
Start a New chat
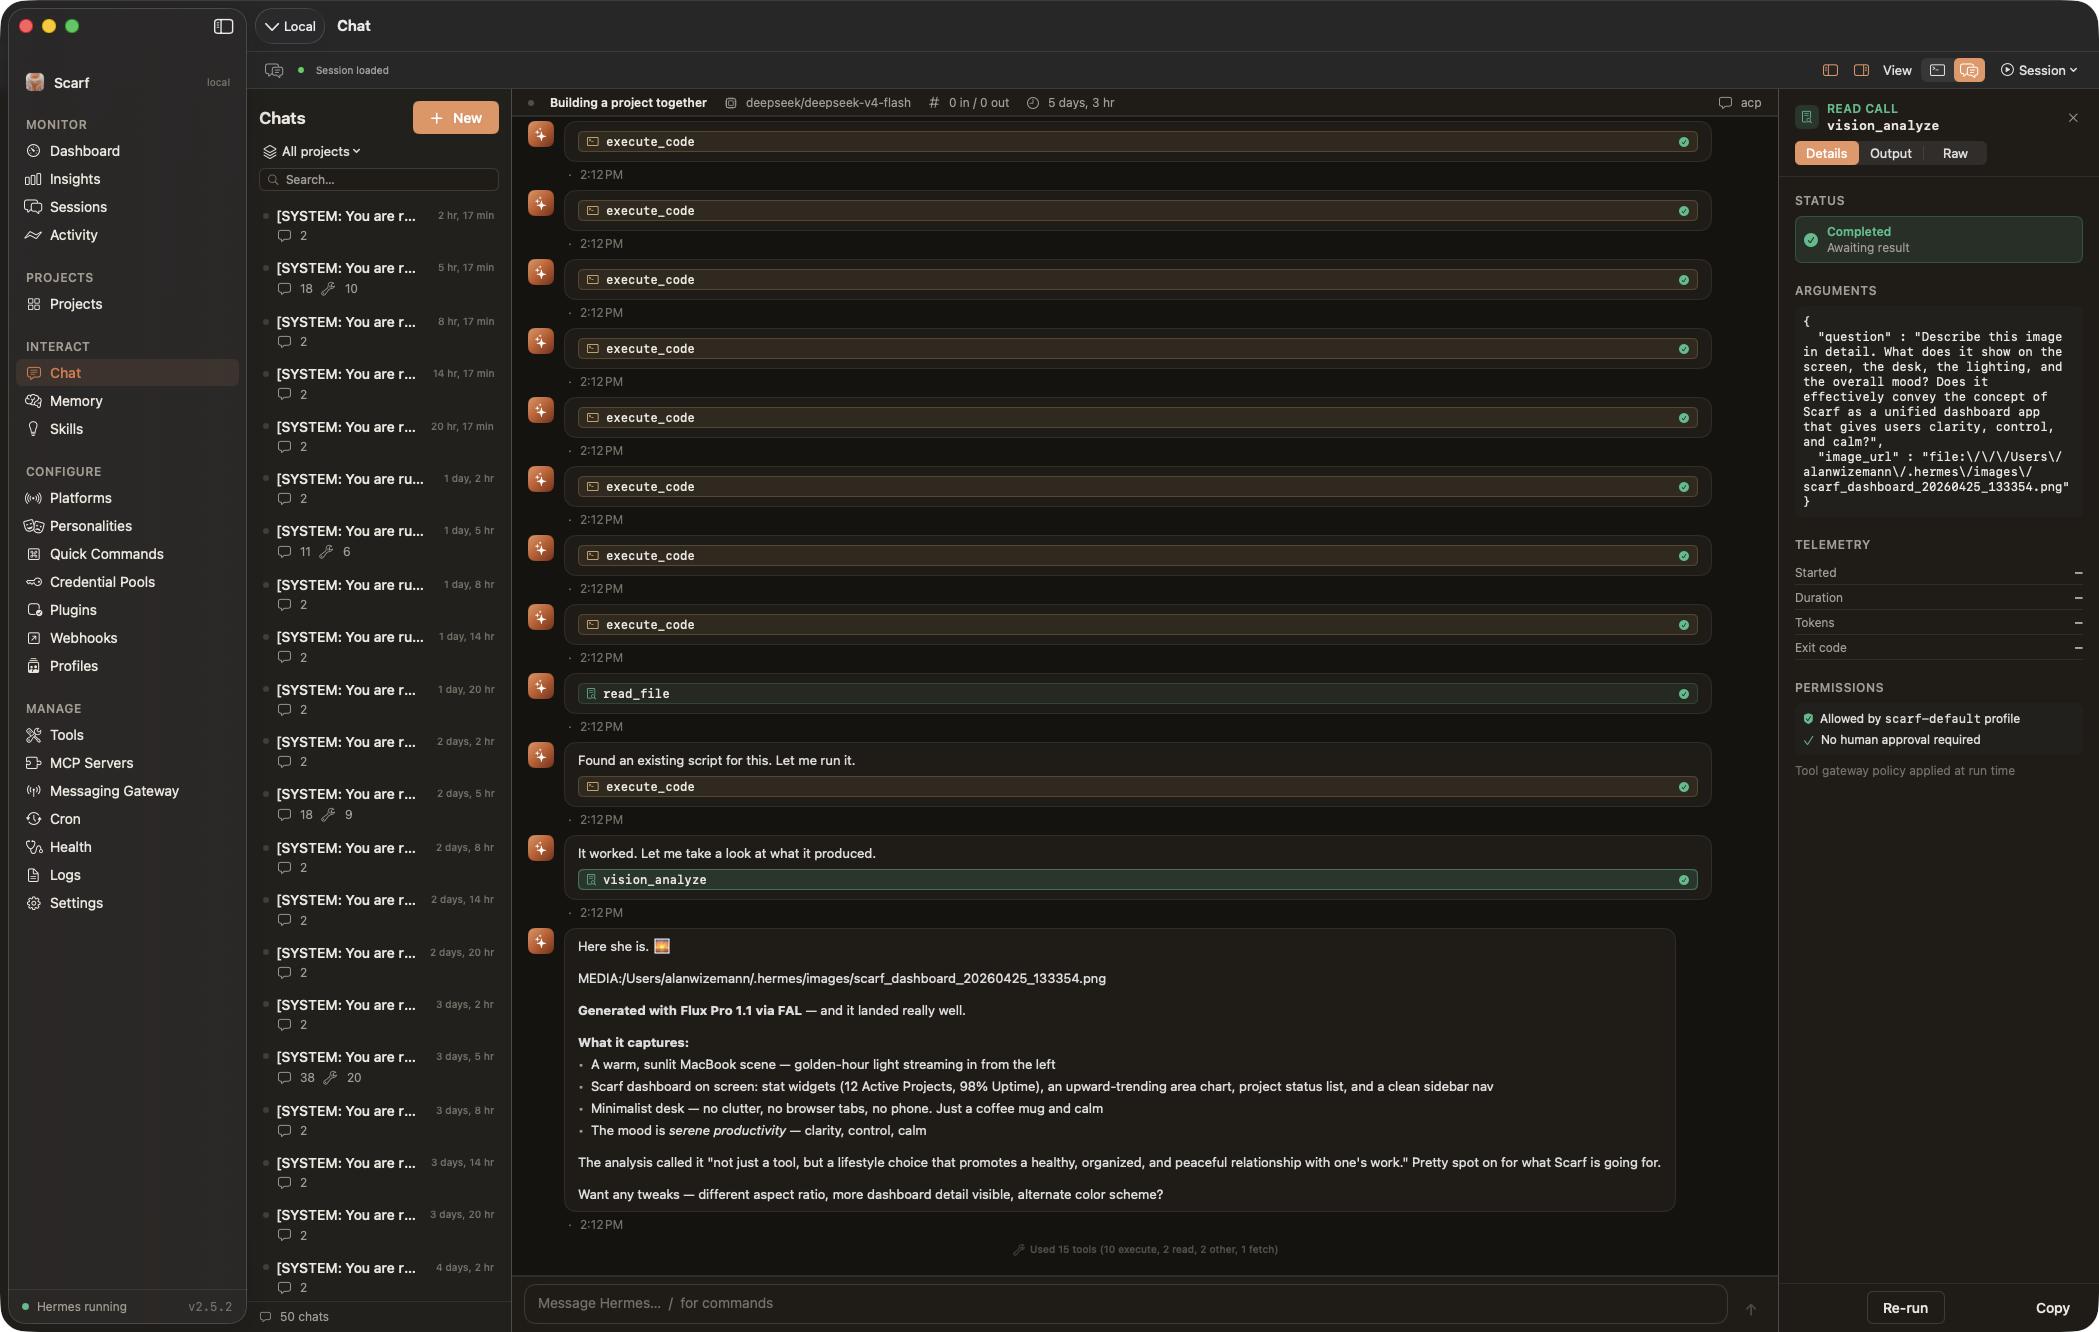pyautogui.click(x=456, y=118)
